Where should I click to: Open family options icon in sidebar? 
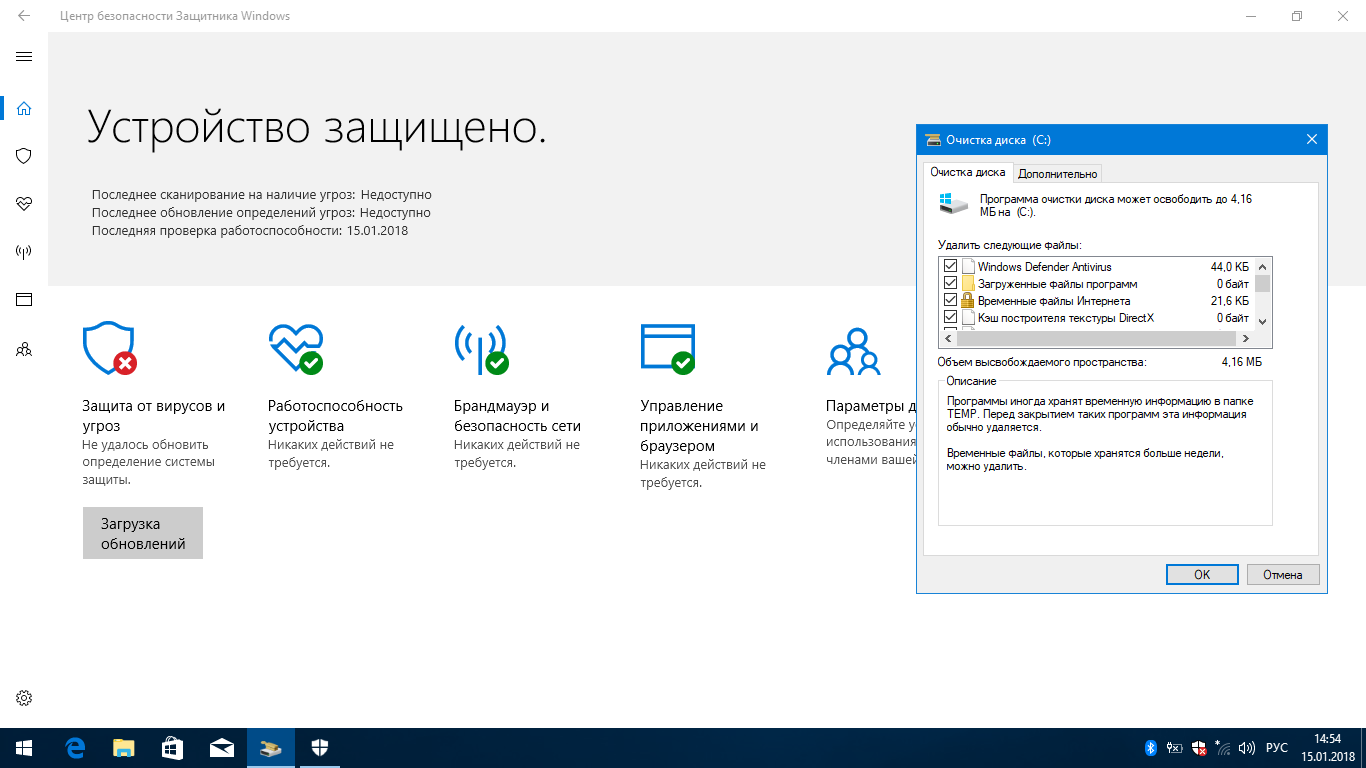coord(24,350)
